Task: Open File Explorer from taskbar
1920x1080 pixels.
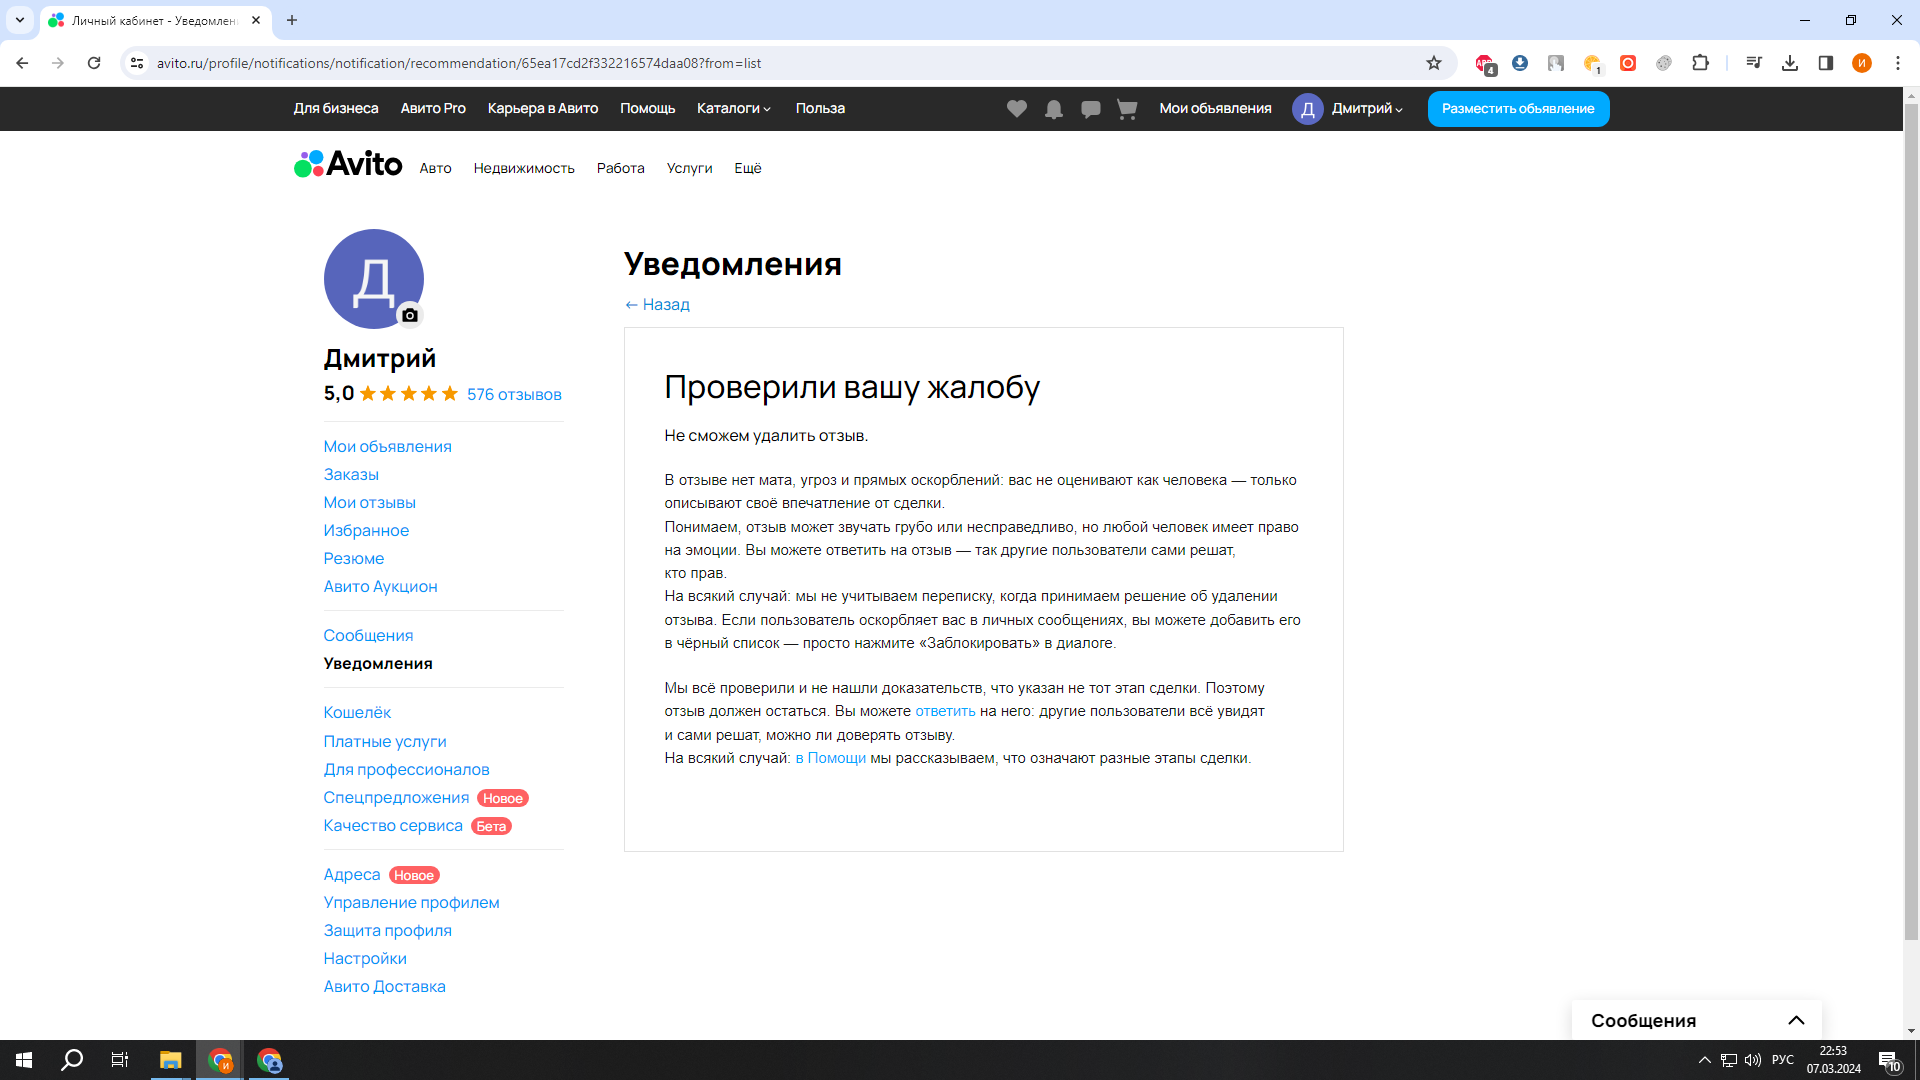Action: click(x=170, y=1060)
